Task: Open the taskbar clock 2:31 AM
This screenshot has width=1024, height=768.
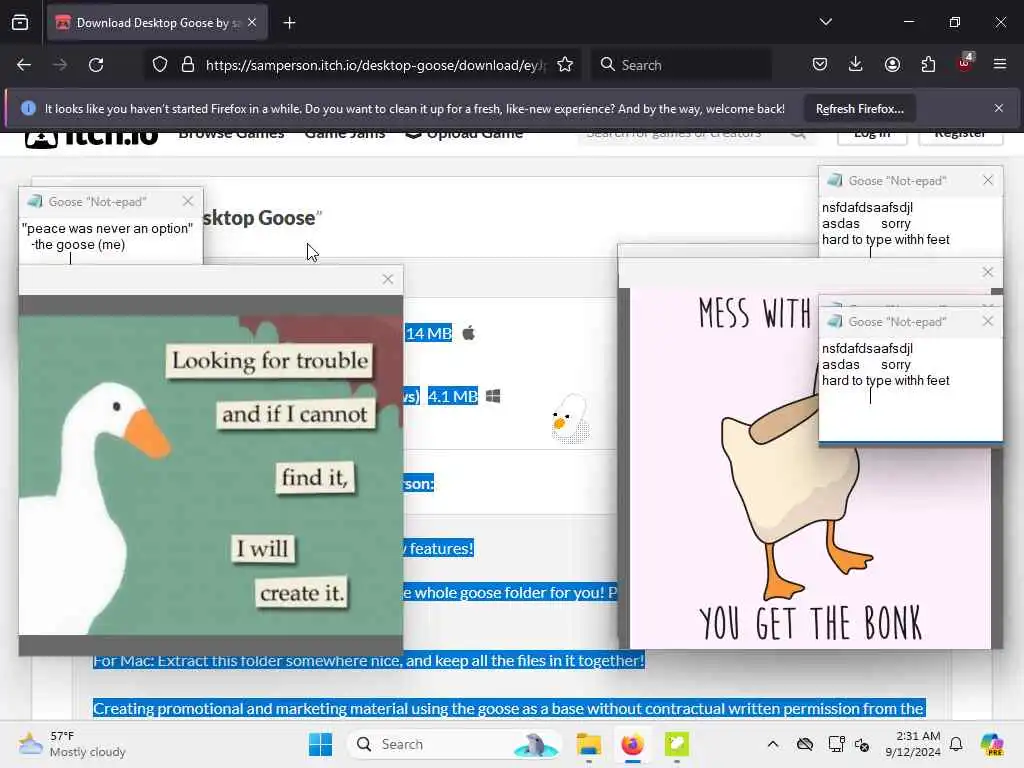Action: coord(913,744)
